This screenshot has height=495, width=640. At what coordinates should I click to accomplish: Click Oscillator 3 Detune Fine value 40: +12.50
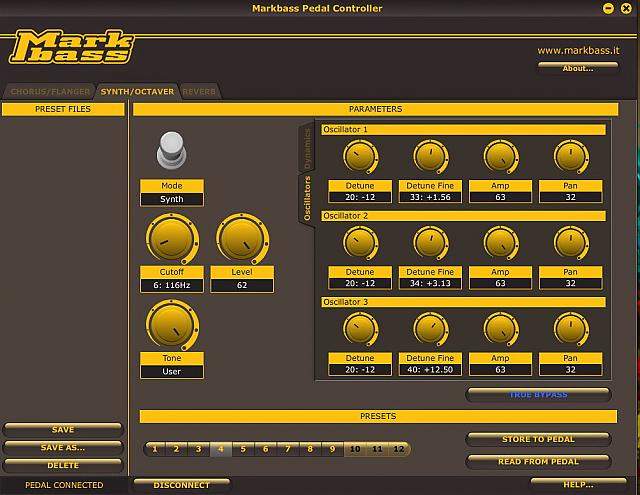430,369
